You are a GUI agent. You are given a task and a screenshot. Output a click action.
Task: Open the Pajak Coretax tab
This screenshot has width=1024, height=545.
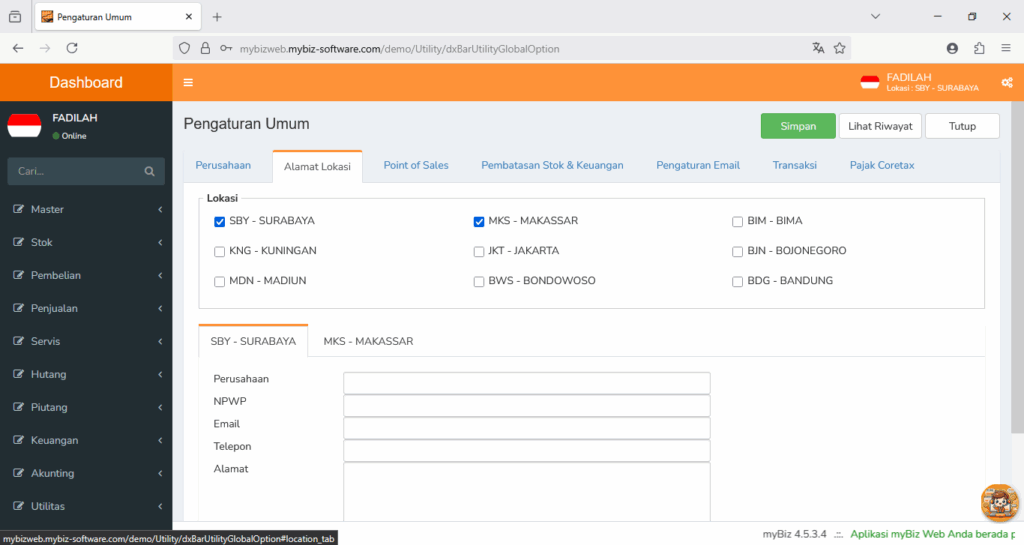(882, 166)
